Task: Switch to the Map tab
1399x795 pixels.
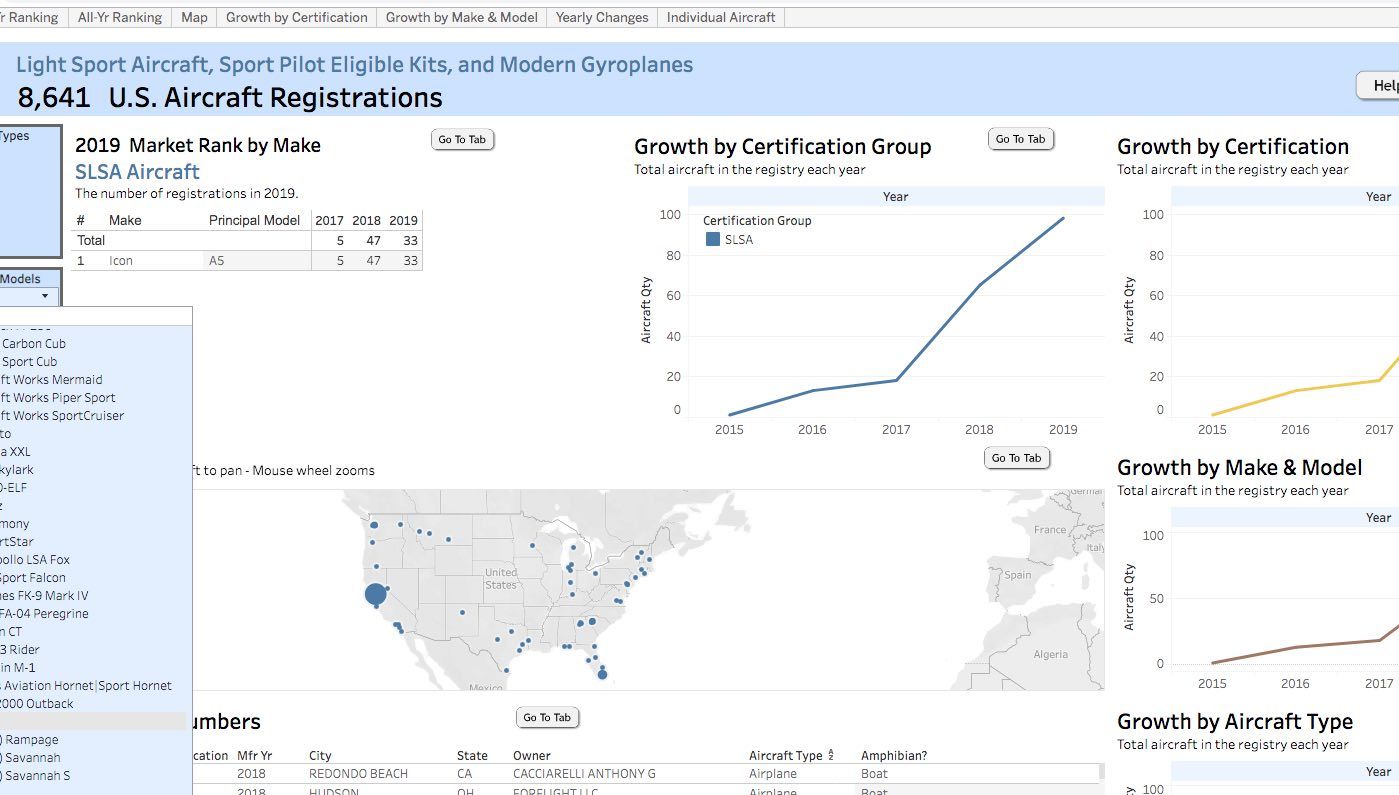Action: pos(194,17)
